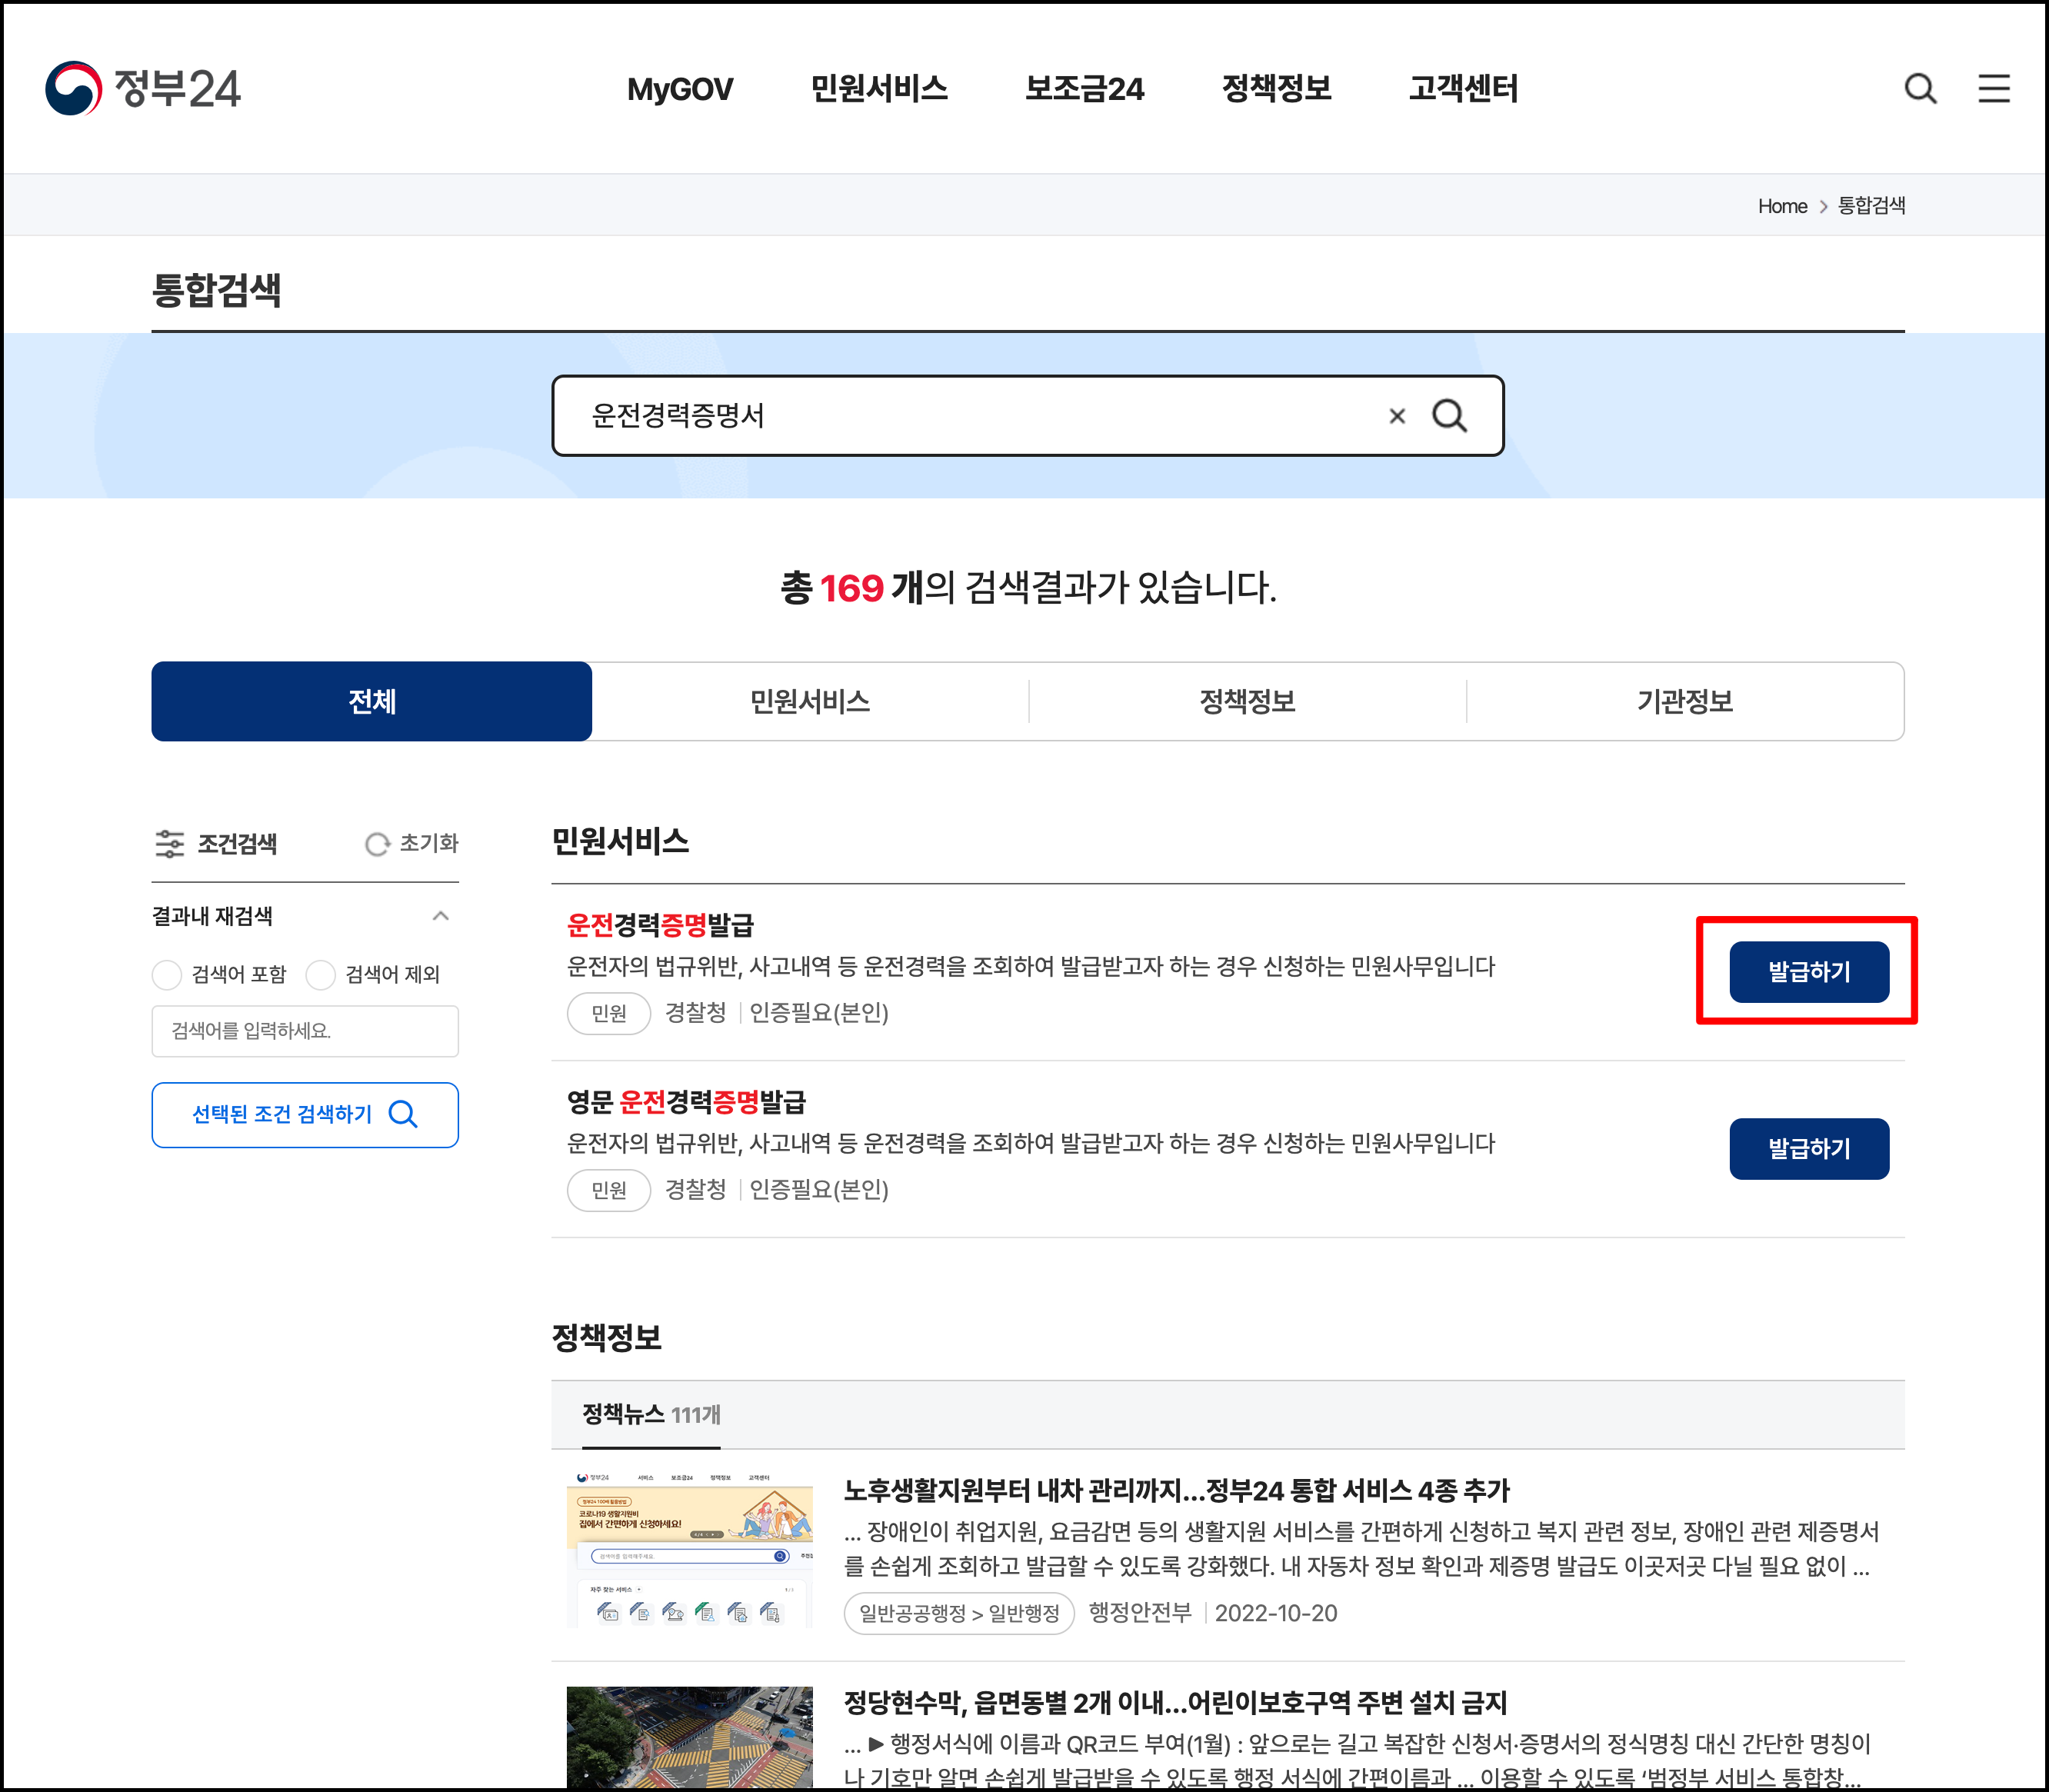Open 고객센터 menu
This screenshot has height=1792, width=2049.
tap(1464, 89)
